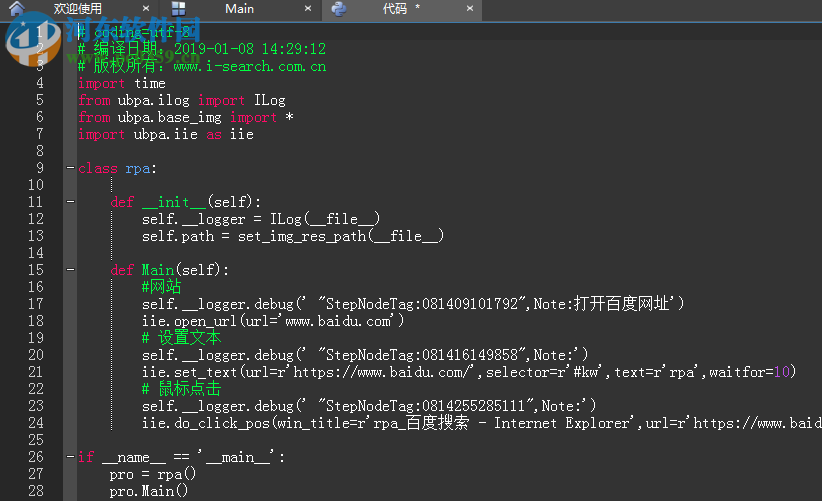Close the 欢迎使用 tab
The width and height of the screenshot is (822, 501).
pos(146,8)
